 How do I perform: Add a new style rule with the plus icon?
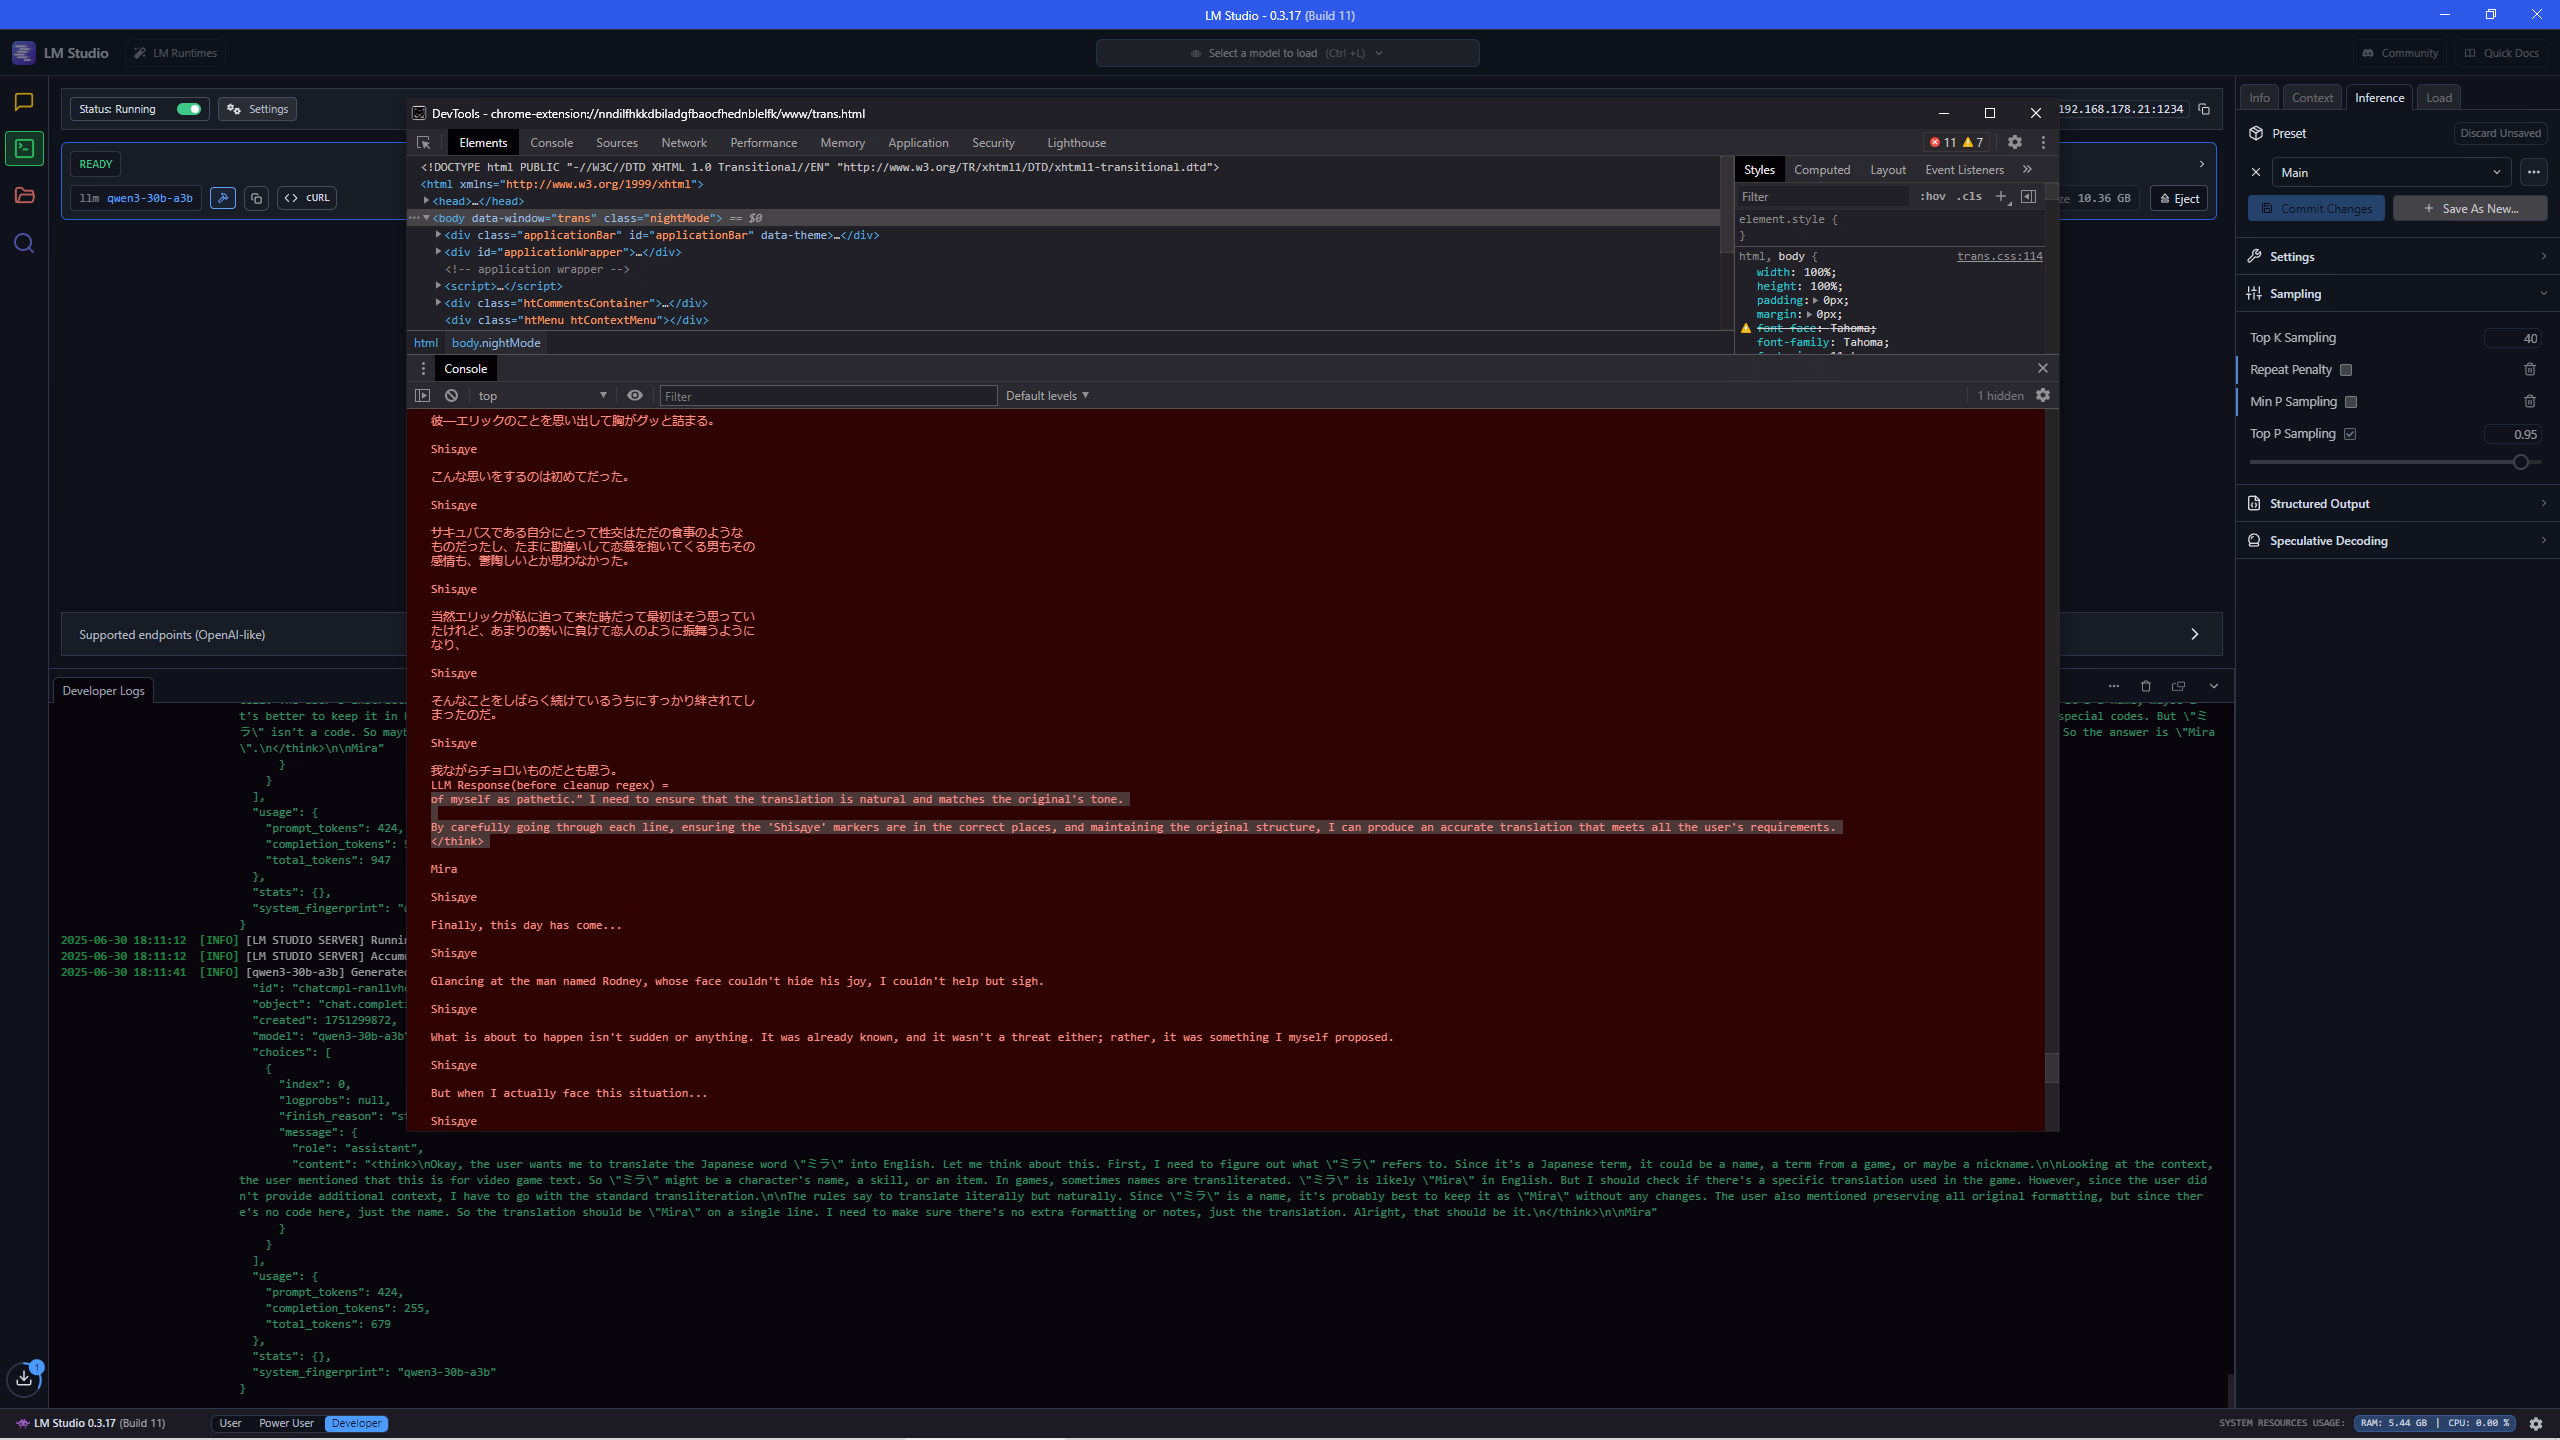(x=2001, y=196)
